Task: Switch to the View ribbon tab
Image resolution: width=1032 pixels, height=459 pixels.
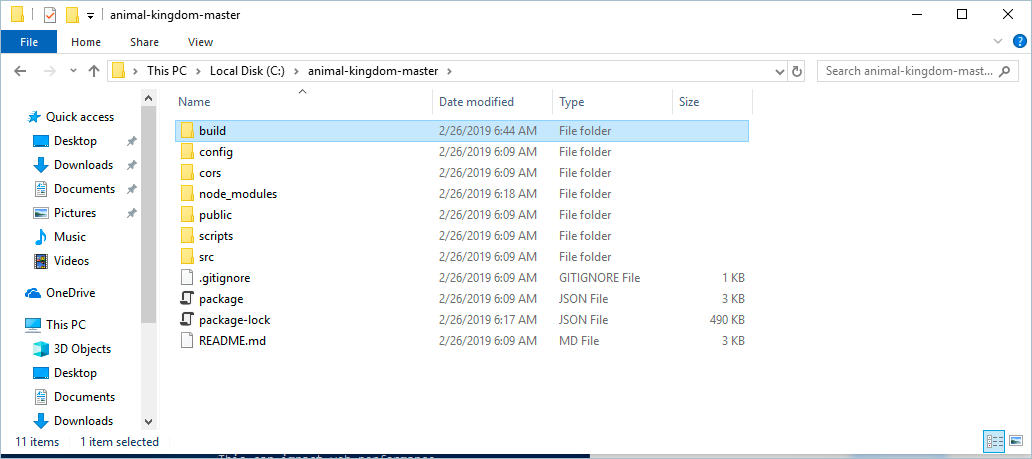Action: (x=200, y=42)
